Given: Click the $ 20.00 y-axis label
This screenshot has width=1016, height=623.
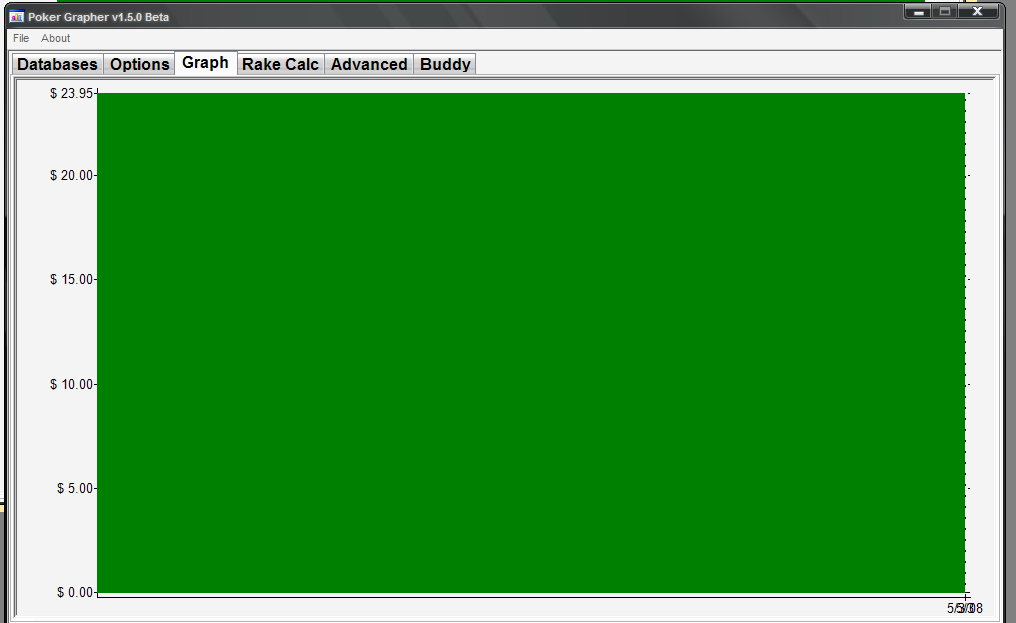Looking at the screenshot, I should [x=71, y=175].
